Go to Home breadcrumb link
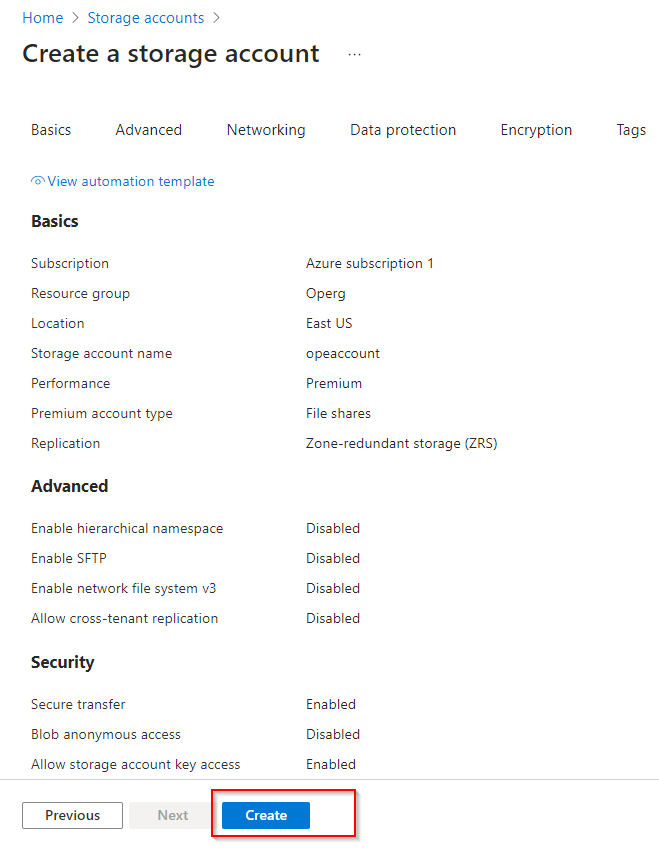Viewport: 659px width, 864px height. pyautogui.click(x=42, y=18)
